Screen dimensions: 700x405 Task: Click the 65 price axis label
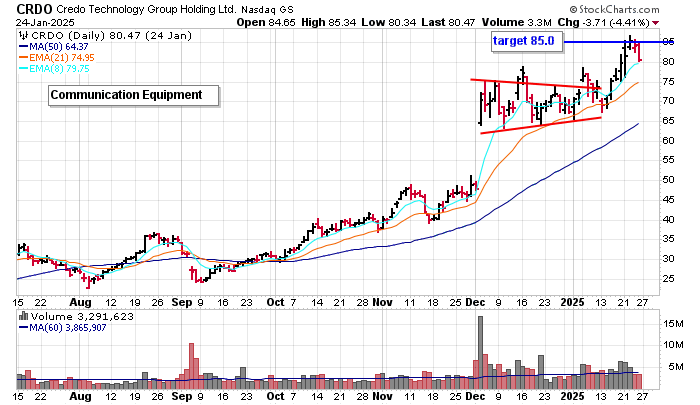669,121
